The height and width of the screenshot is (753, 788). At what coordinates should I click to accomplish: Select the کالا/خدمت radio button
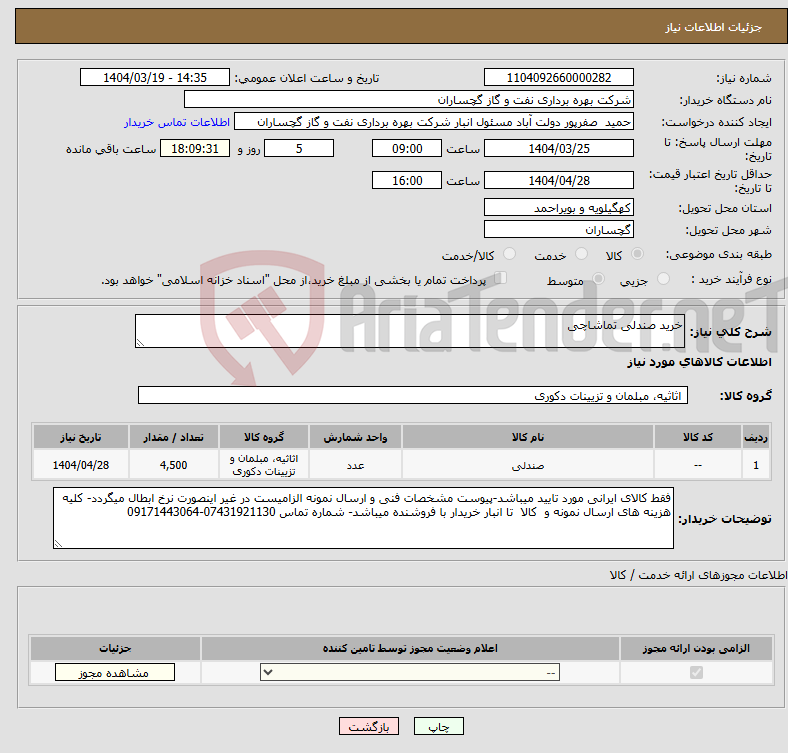click(x=509, y=254)
